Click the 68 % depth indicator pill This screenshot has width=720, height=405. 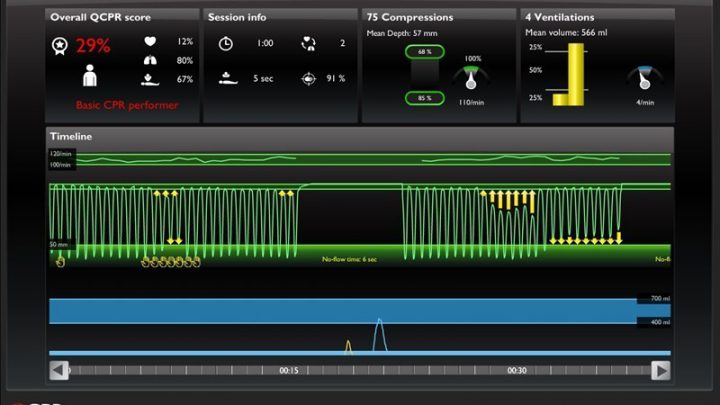pyautogui.click(x=425, y=52)
